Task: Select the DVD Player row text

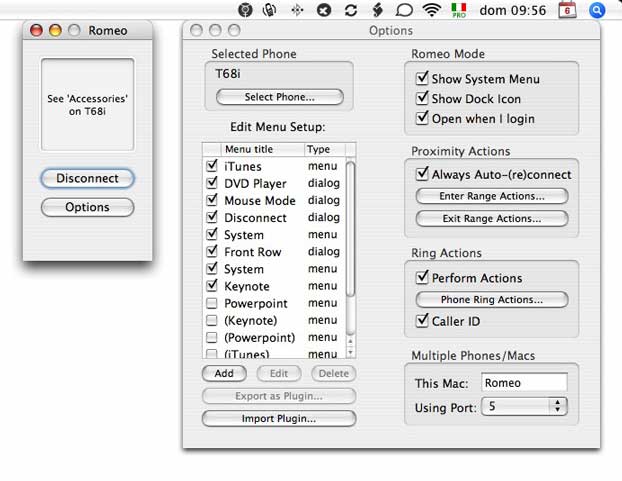Action: point(255,183)
